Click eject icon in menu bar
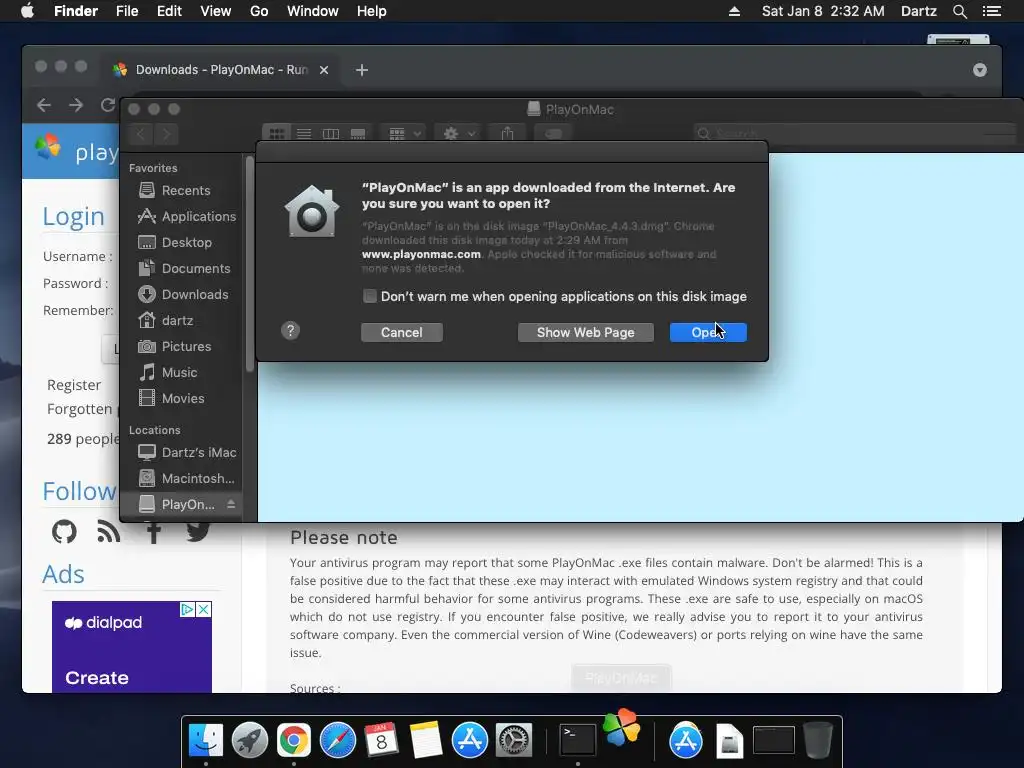Image resolution: width=1024 pixels, height=768 pixels. pyautogui.click(x=734, y=11)
